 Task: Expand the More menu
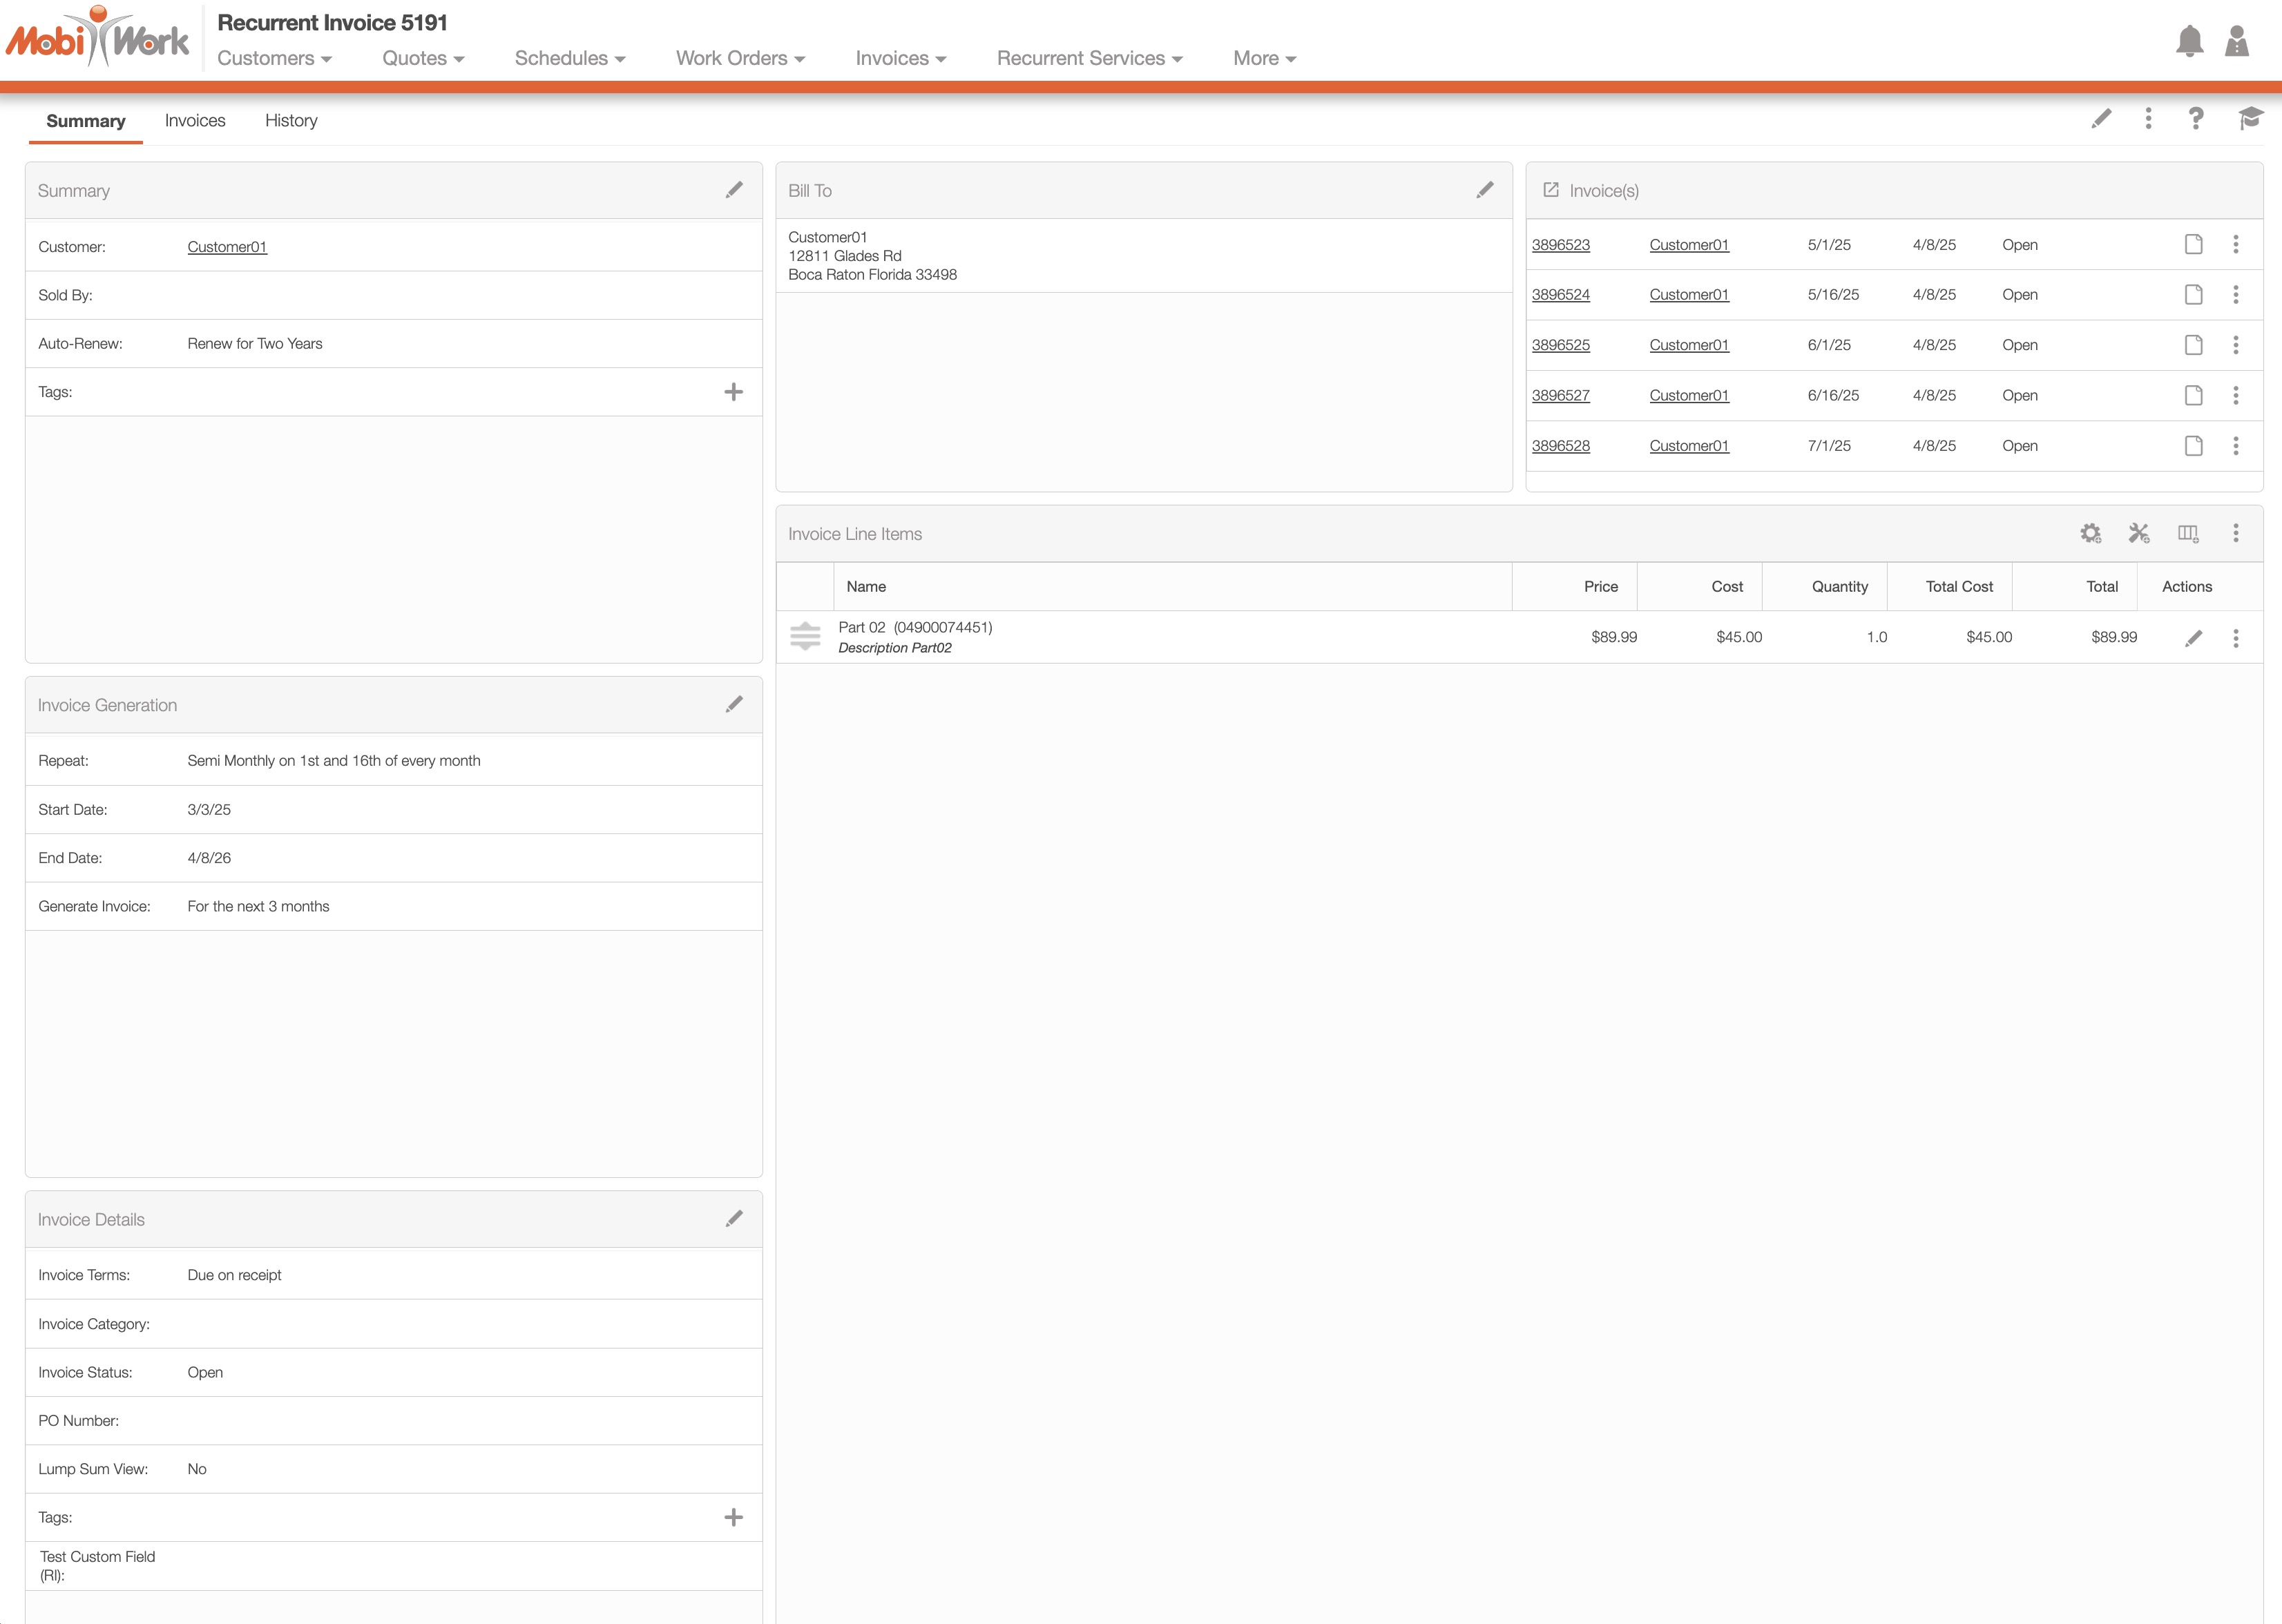[1264, 58]
